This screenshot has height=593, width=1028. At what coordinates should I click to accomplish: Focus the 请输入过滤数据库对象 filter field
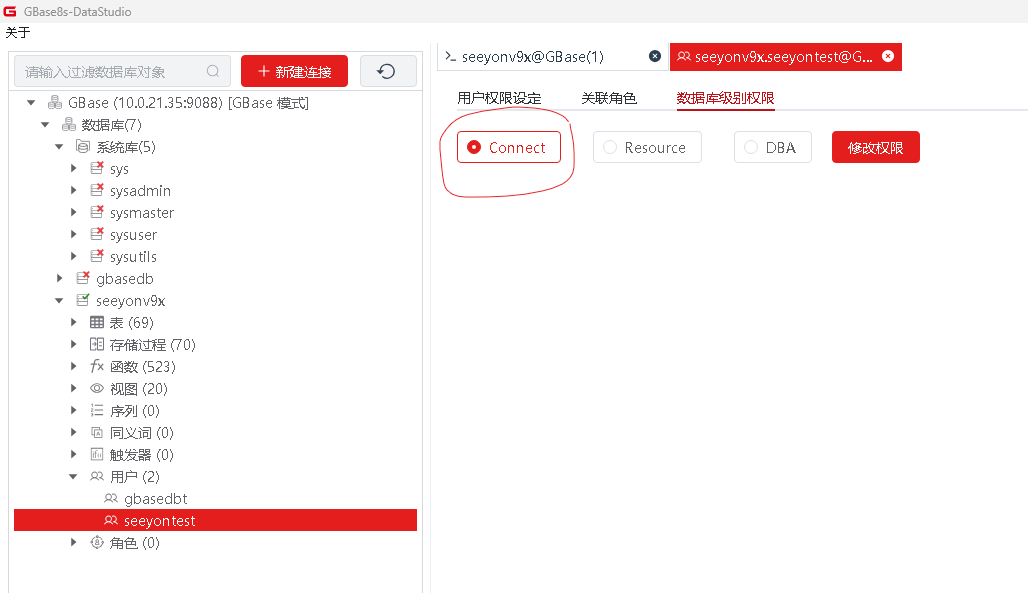(x=122, y=71)
